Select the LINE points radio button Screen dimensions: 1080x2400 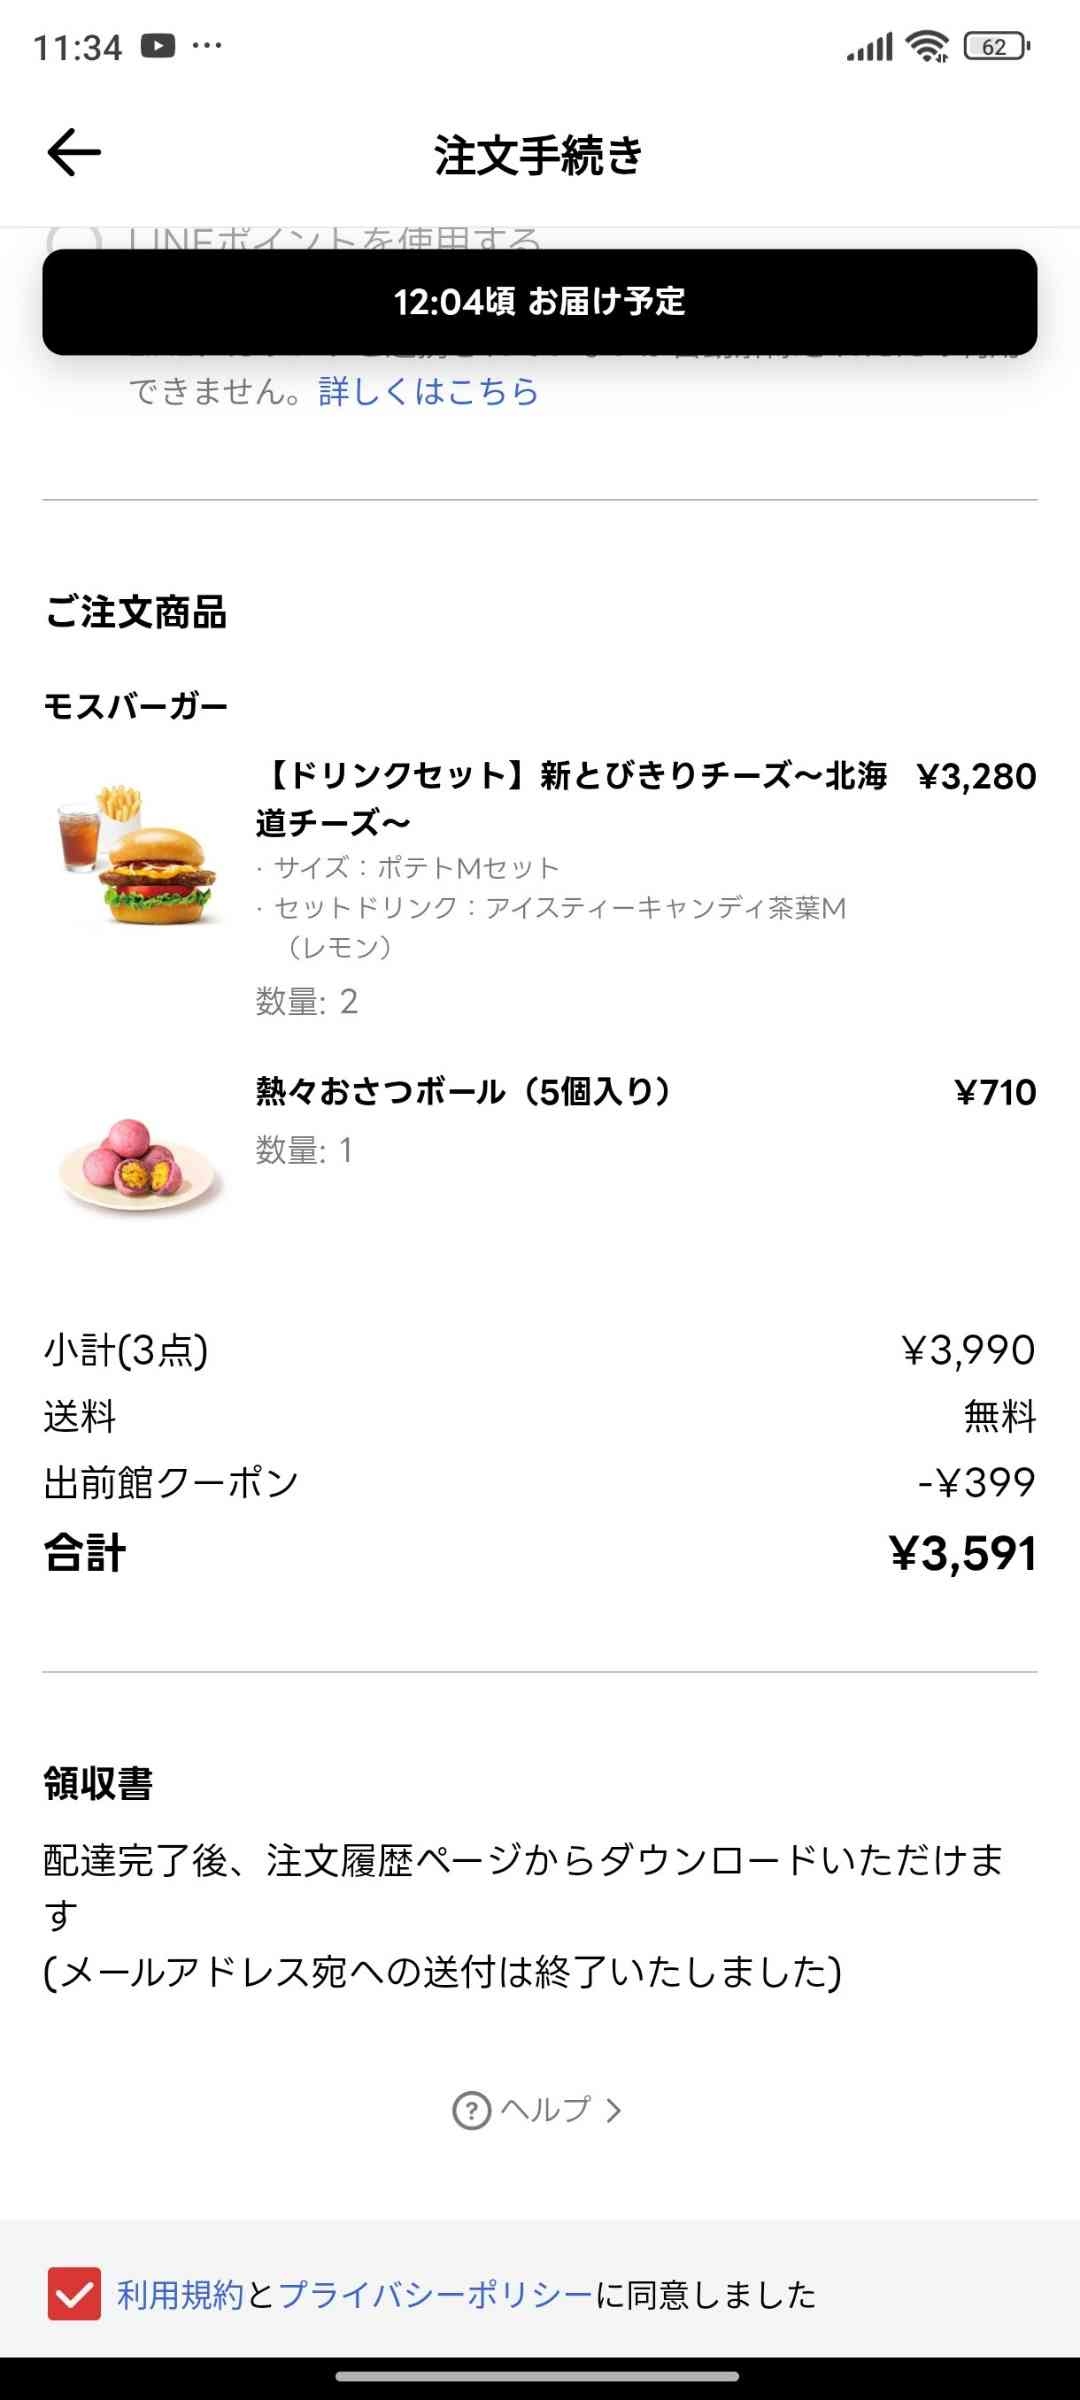tap(74, 240)
